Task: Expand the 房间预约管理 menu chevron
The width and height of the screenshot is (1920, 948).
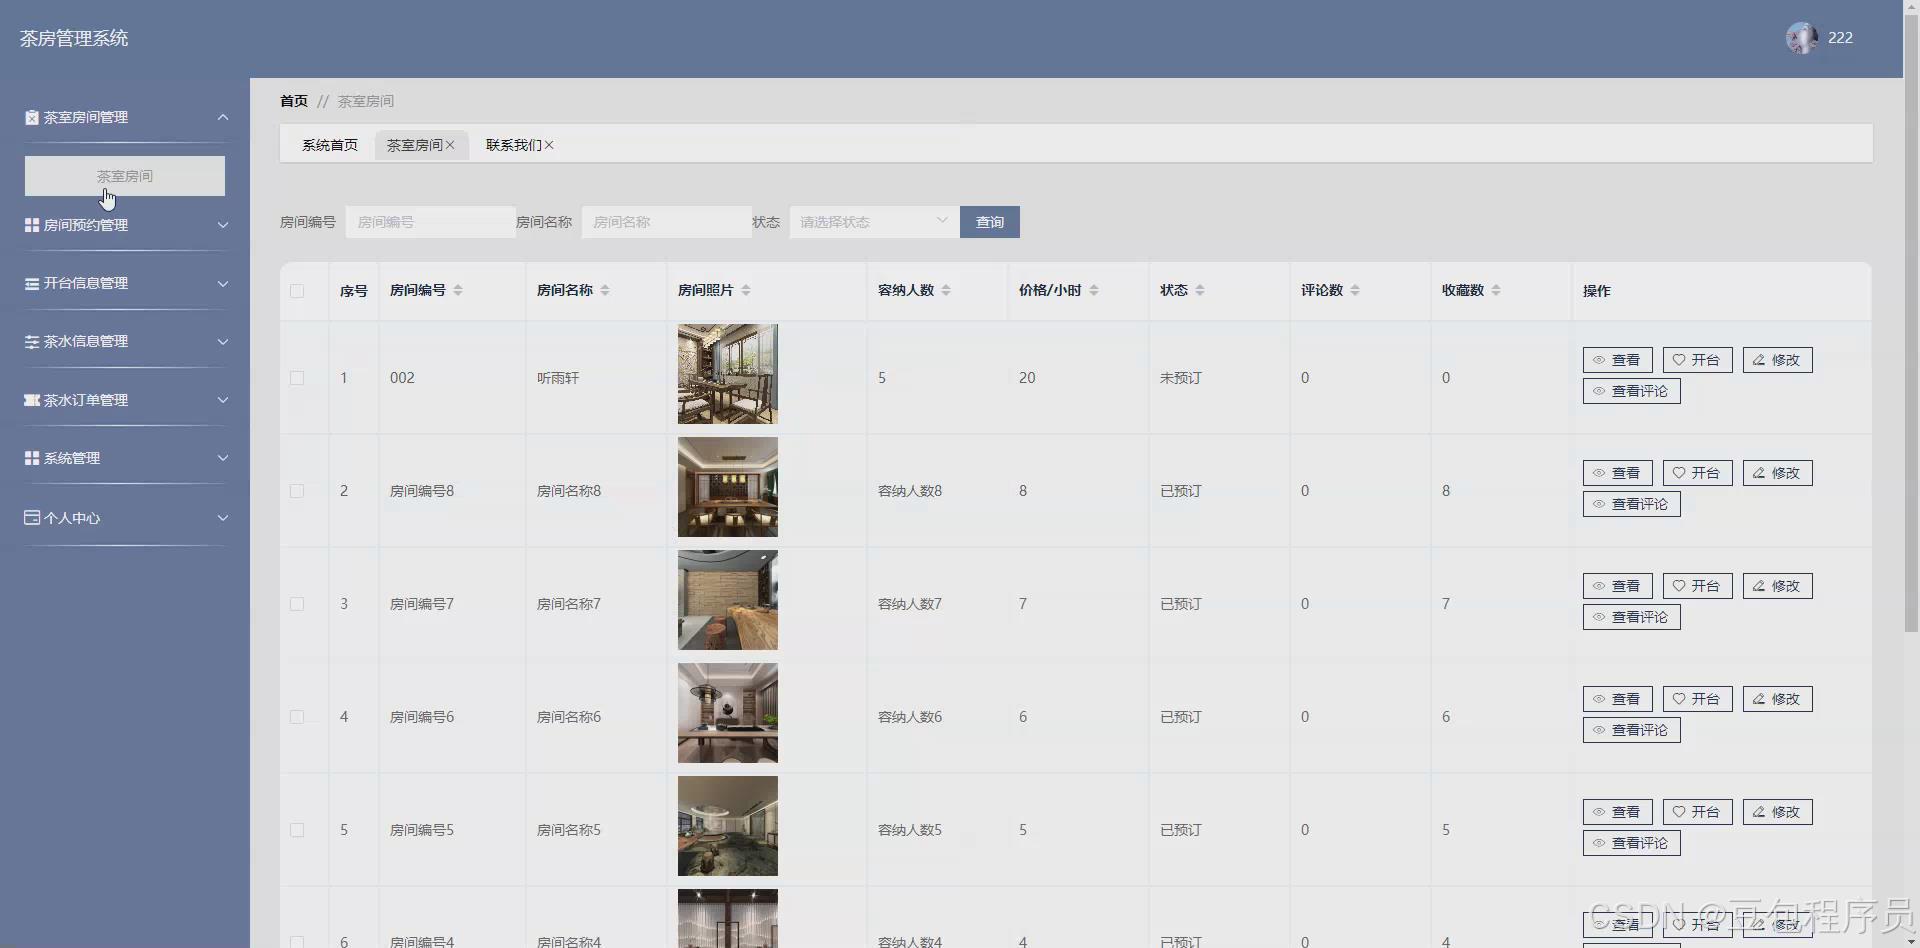Action: click(x=223, y=226)
